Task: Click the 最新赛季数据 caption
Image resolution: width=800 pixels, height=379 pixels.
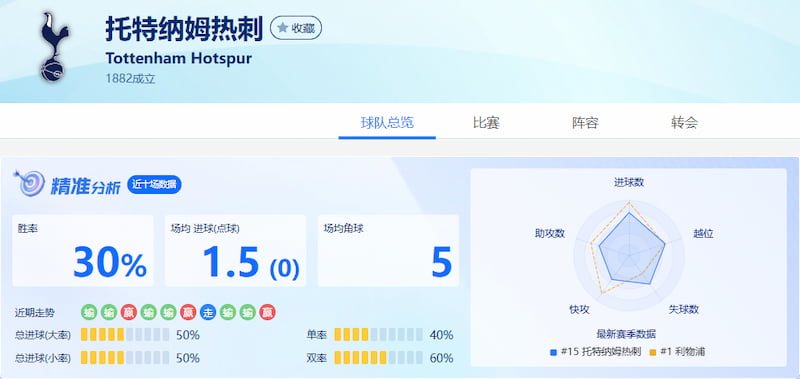Action: 626,334
